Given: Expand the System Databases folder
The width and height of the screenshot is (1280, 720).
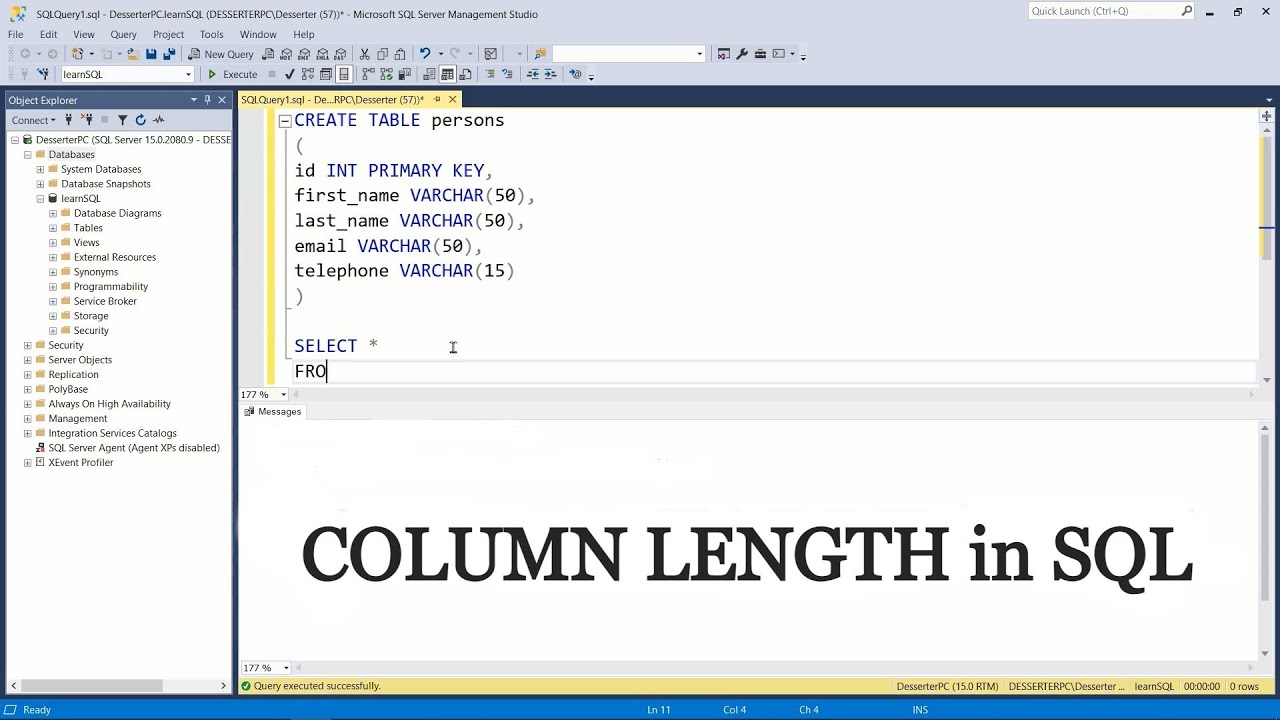Looking at the screenshot, I should click(x=40, y=169).
